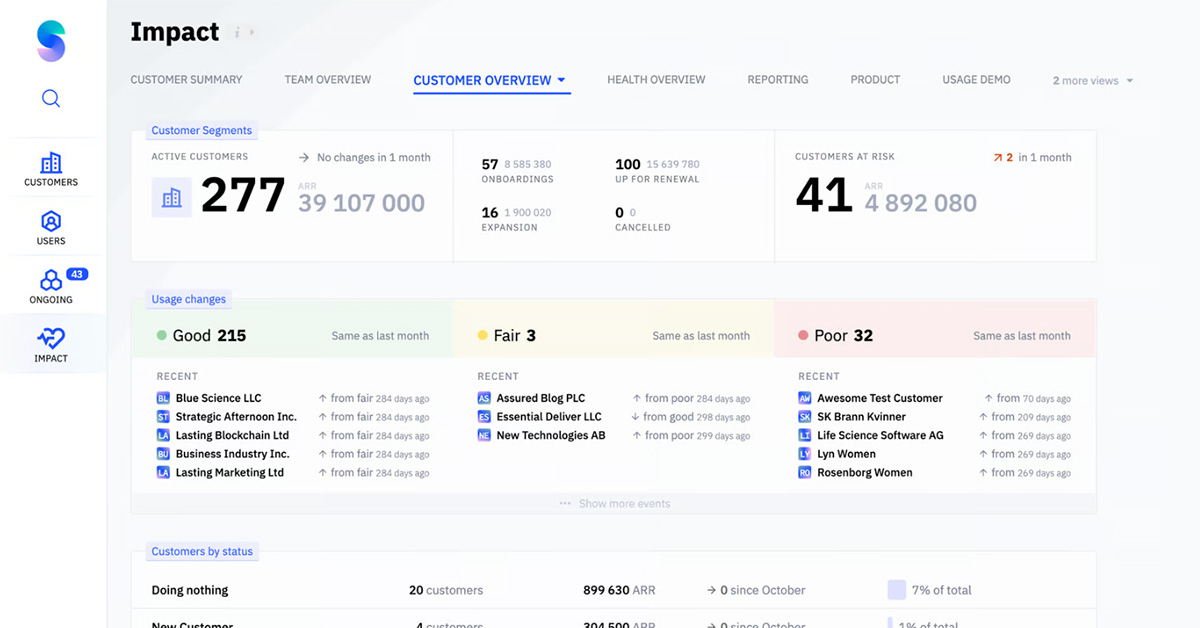Click the info icon beside Impact title
Image resolution: width=1200 pixels, height=628 pixels.
[238, 33]
